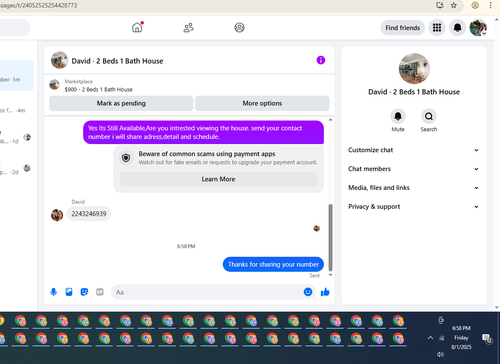The image size is (500, 364).
Task: Click the Find friends button
Action: (x=402, y=28)
